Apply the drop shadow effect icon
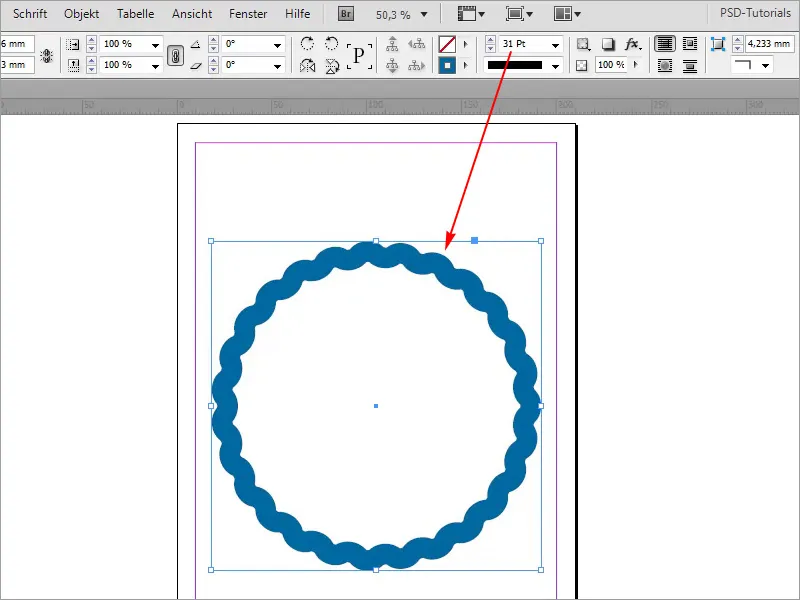The width and height of the screenshot is (800, 600). (x=606, y=43)
